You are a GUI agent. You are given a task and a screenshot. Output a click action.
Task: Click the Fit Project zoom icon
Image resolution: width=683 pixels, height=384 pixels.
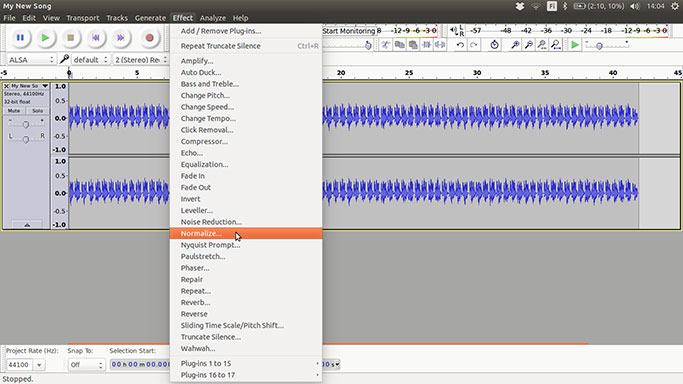[555, 45]
